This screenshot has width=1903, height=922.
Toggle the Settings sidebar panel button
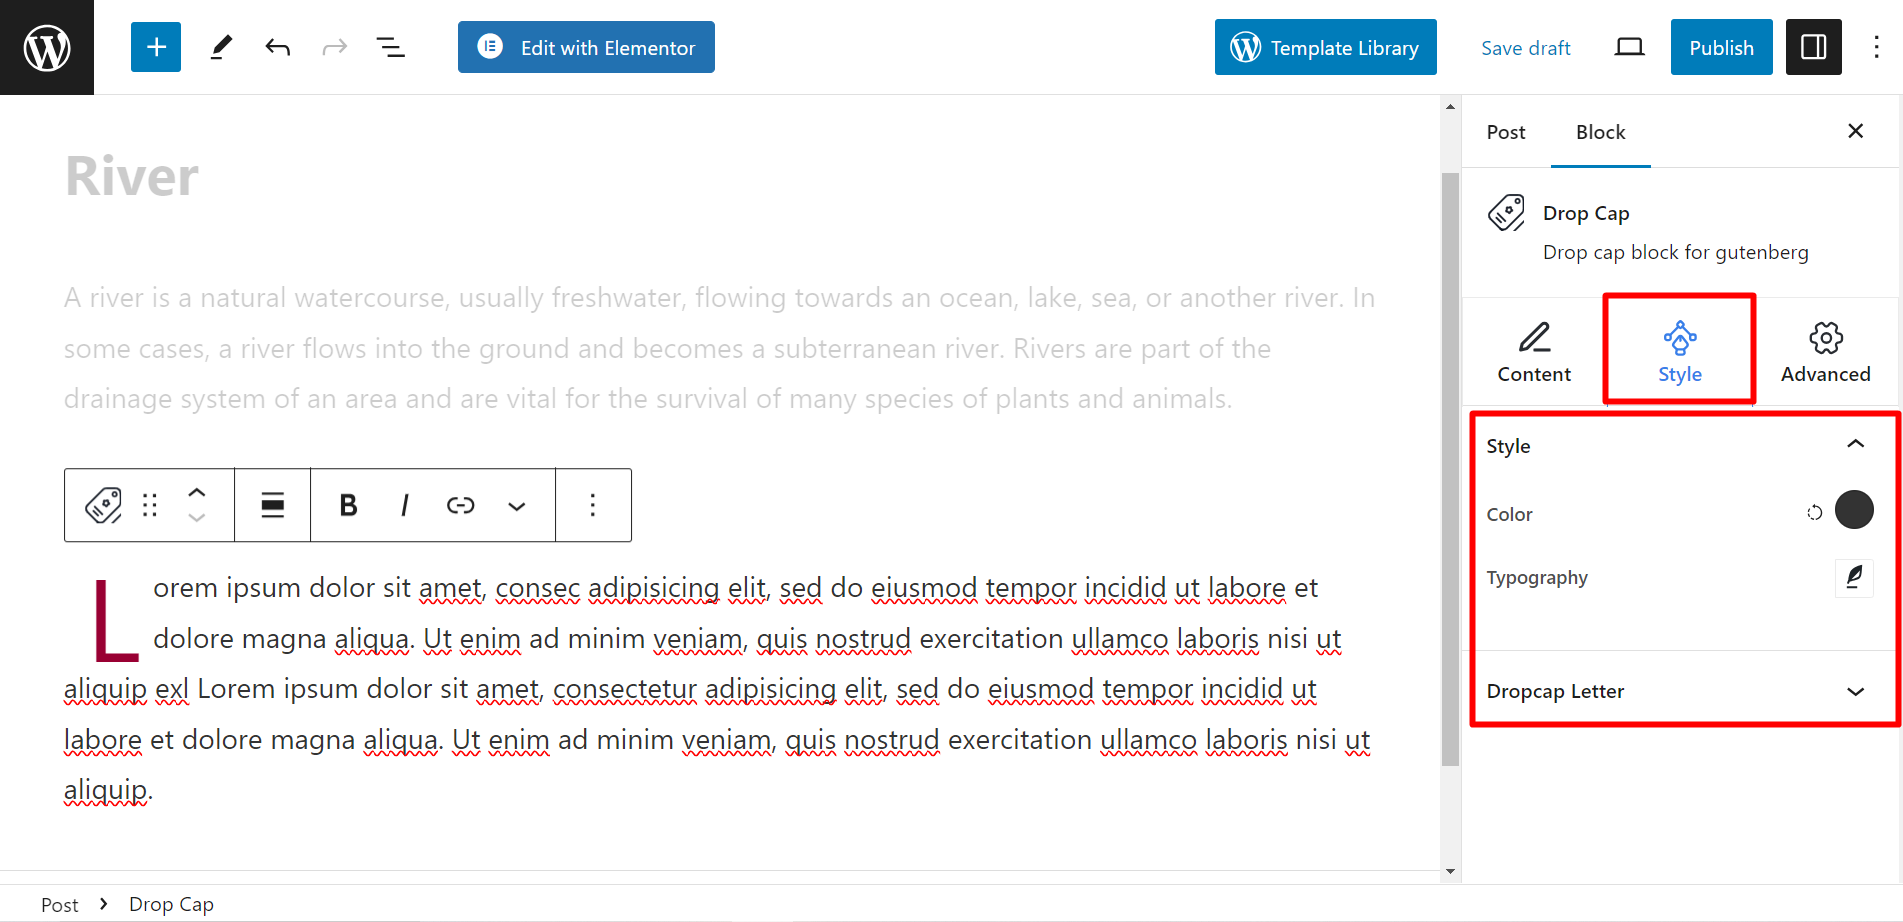[x=1813, y=47]
